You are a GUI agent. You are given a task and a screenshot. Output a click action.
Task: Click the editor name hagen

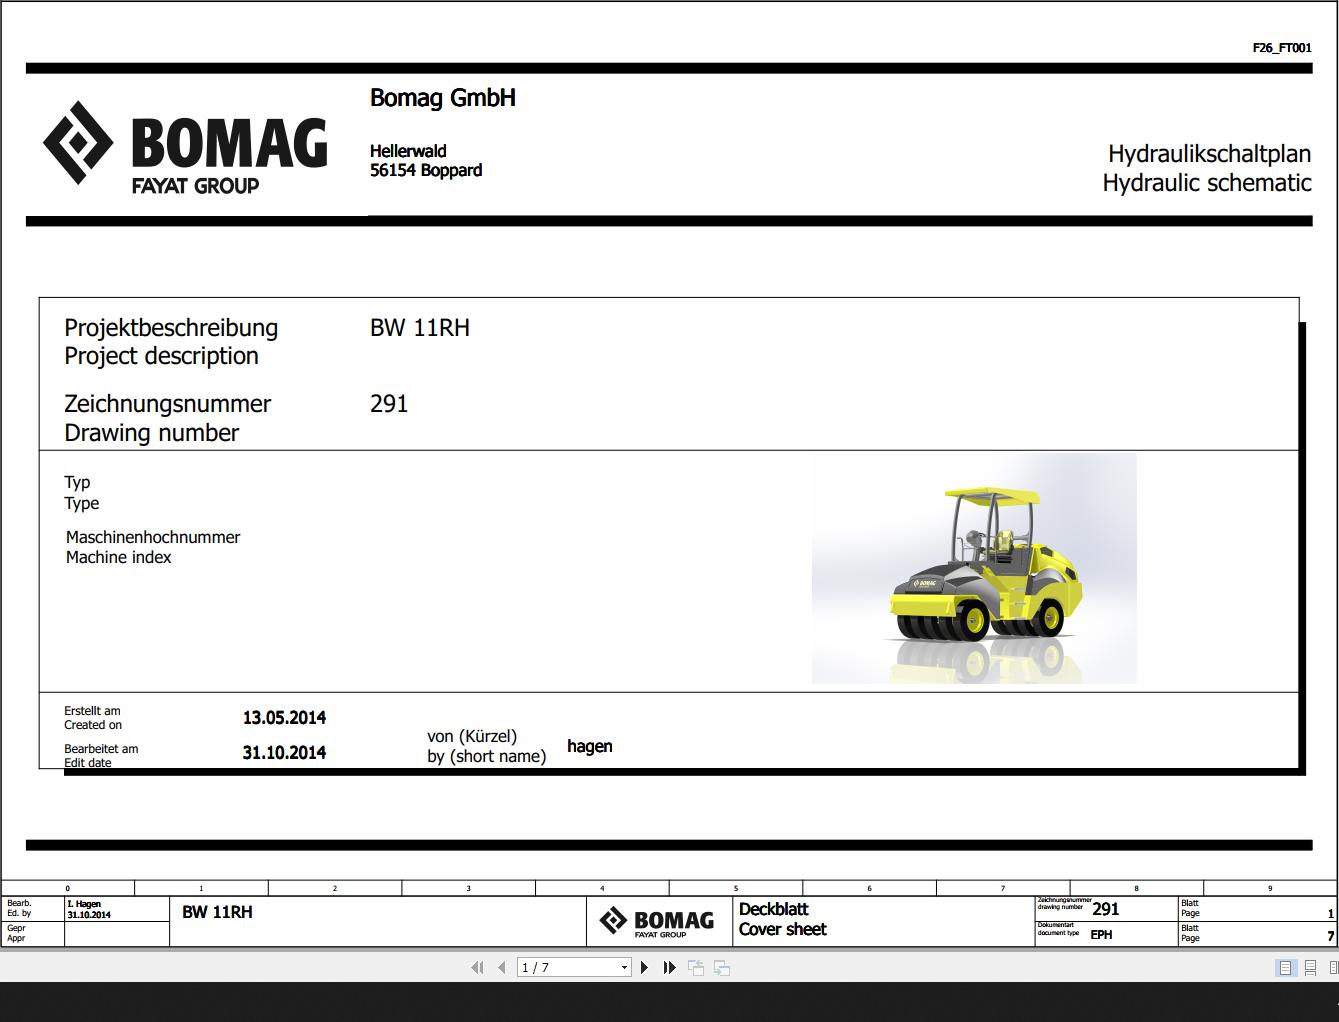(590, 746)
